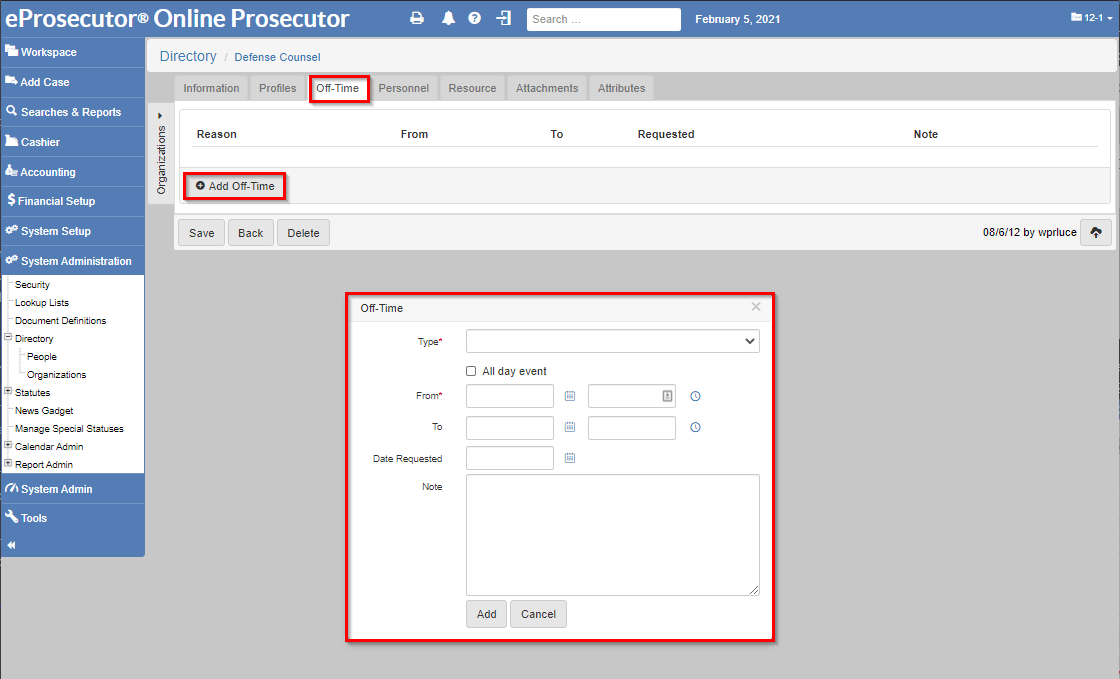Image resolution: width=1120 pixels, height=679 pixels.
Task: Switch to the Personnel tab
Action: click(x=403, y=88)
